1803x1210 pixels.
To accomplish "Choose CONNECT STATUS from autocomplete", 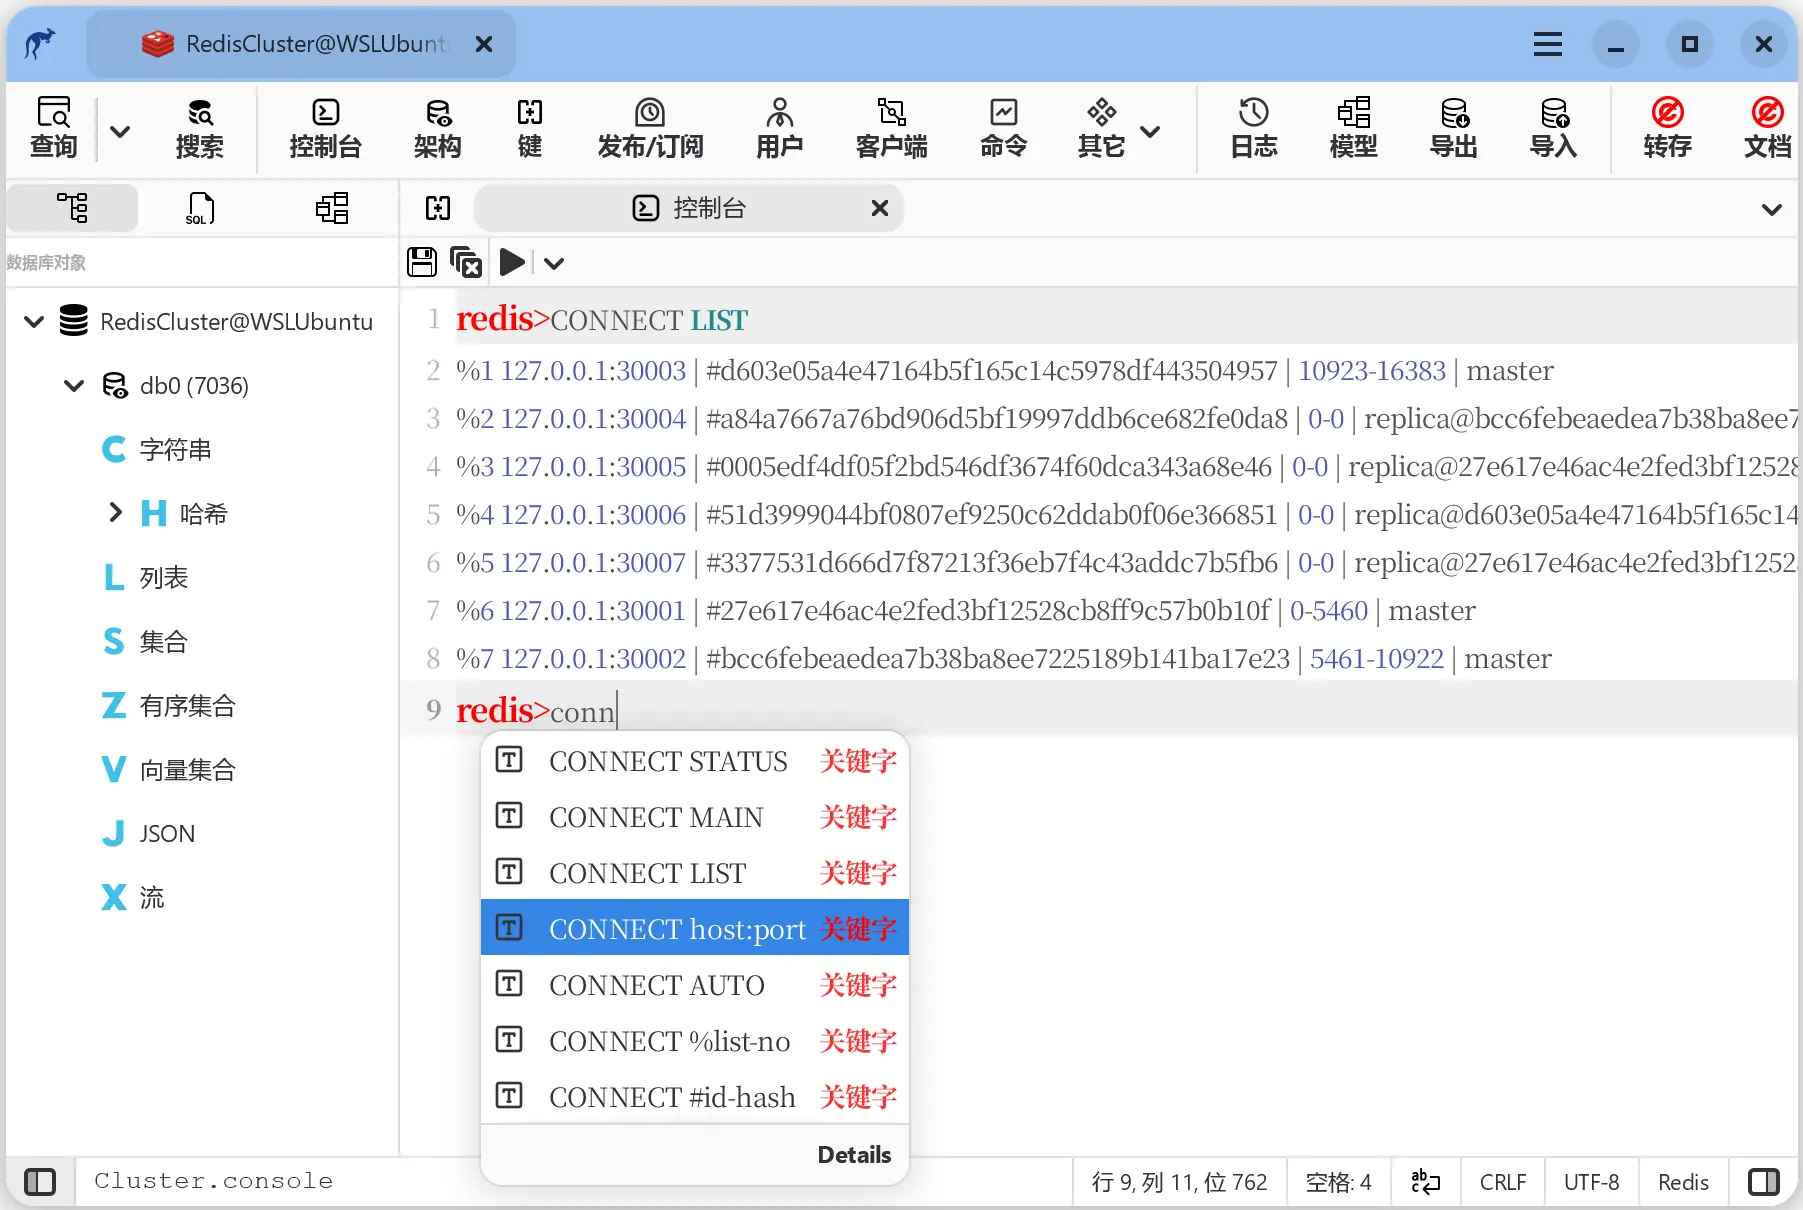I will [x=695, y=761].
